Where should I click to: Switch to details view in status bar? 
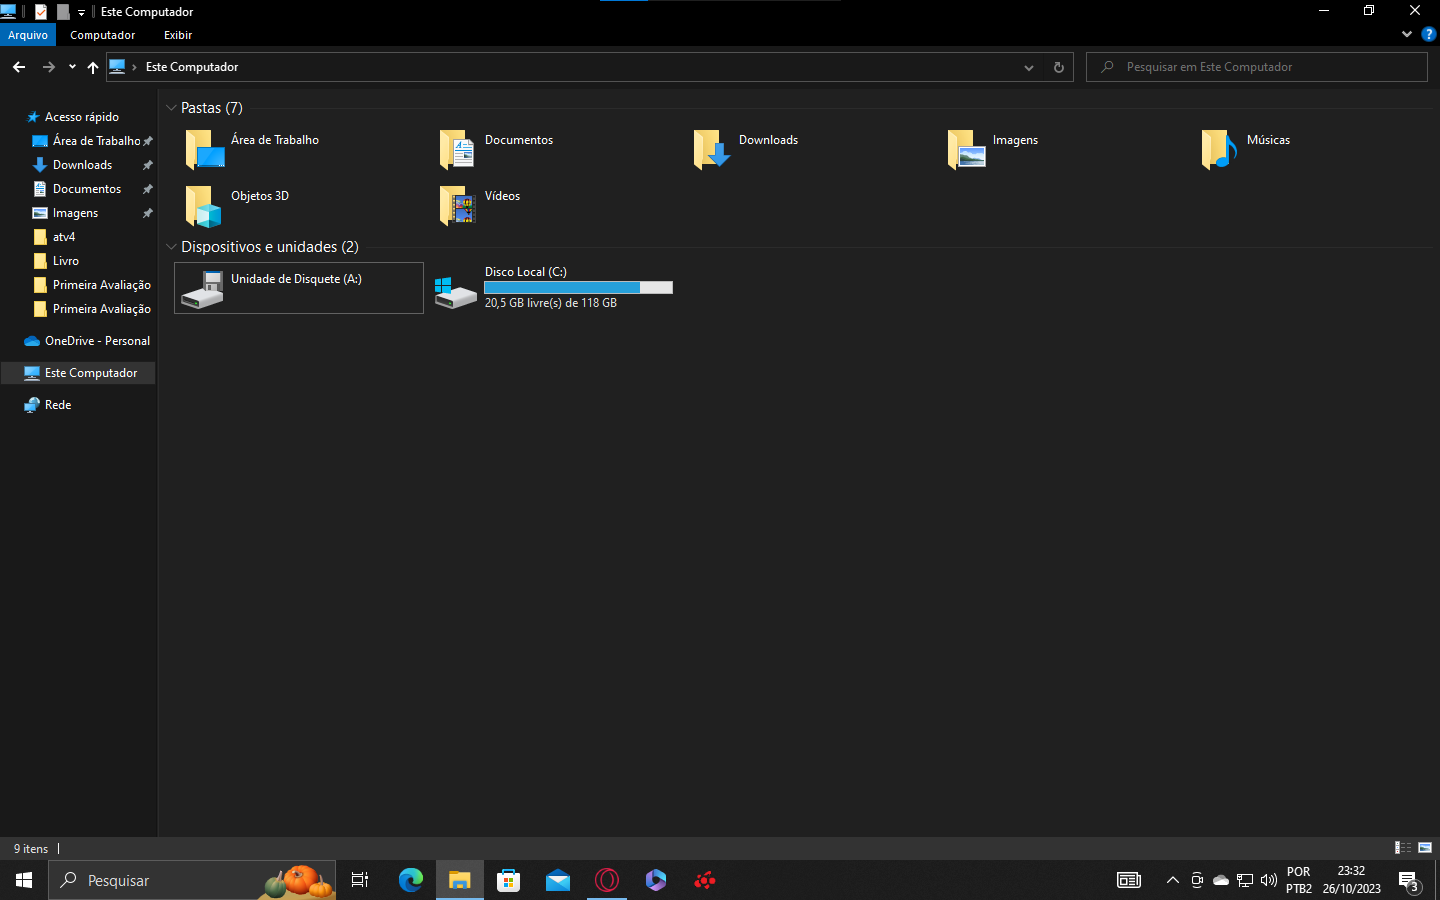coord(1403,848)
